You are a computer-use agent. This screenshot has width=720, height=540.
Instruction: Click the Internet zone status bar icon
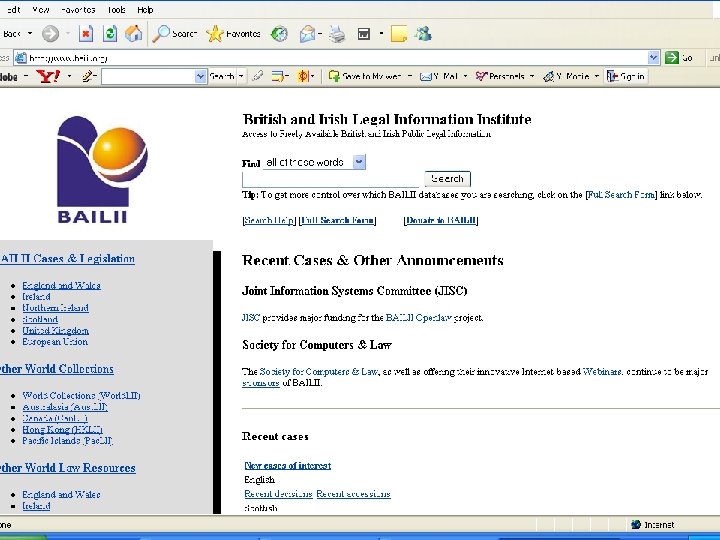636,524
